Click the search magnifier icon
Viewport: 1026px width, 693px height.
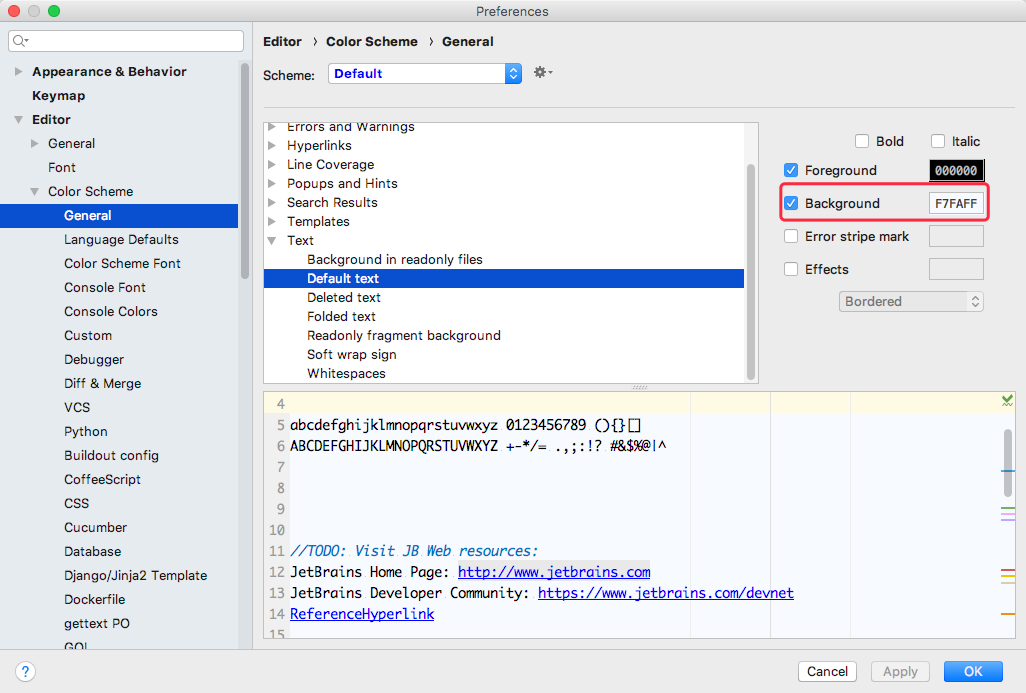pos(21,41)
